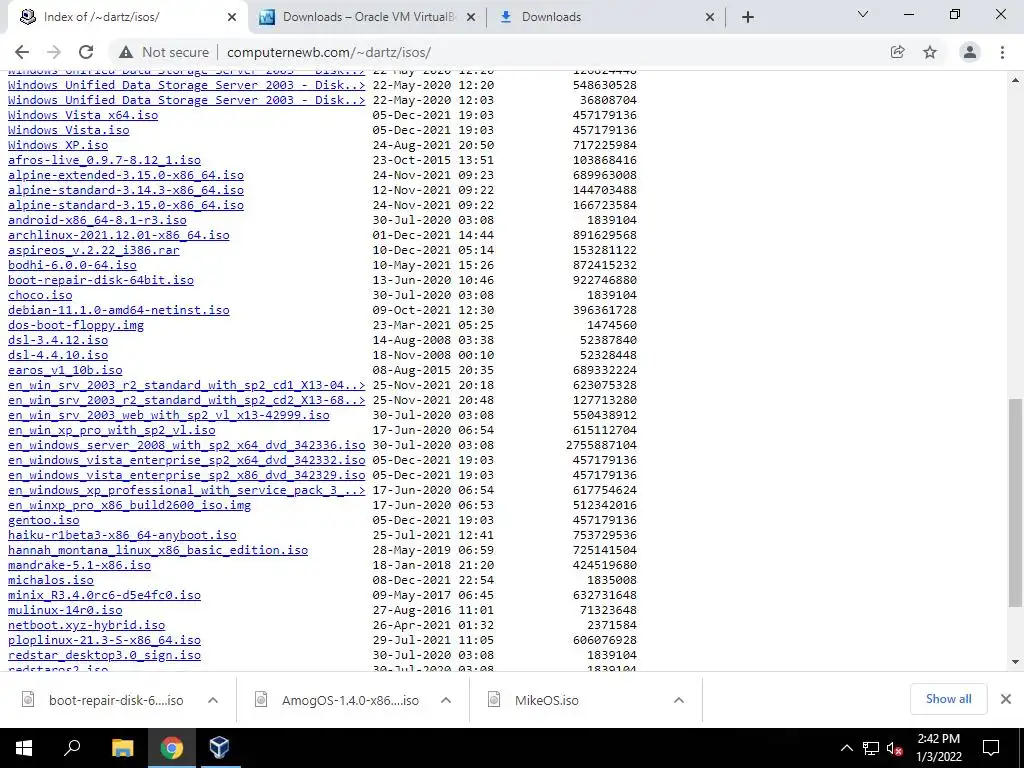The width and height of the screenshot is (1024, 768).
Task: Open File Explorer from taskbar
Action: tap(122, 748)
